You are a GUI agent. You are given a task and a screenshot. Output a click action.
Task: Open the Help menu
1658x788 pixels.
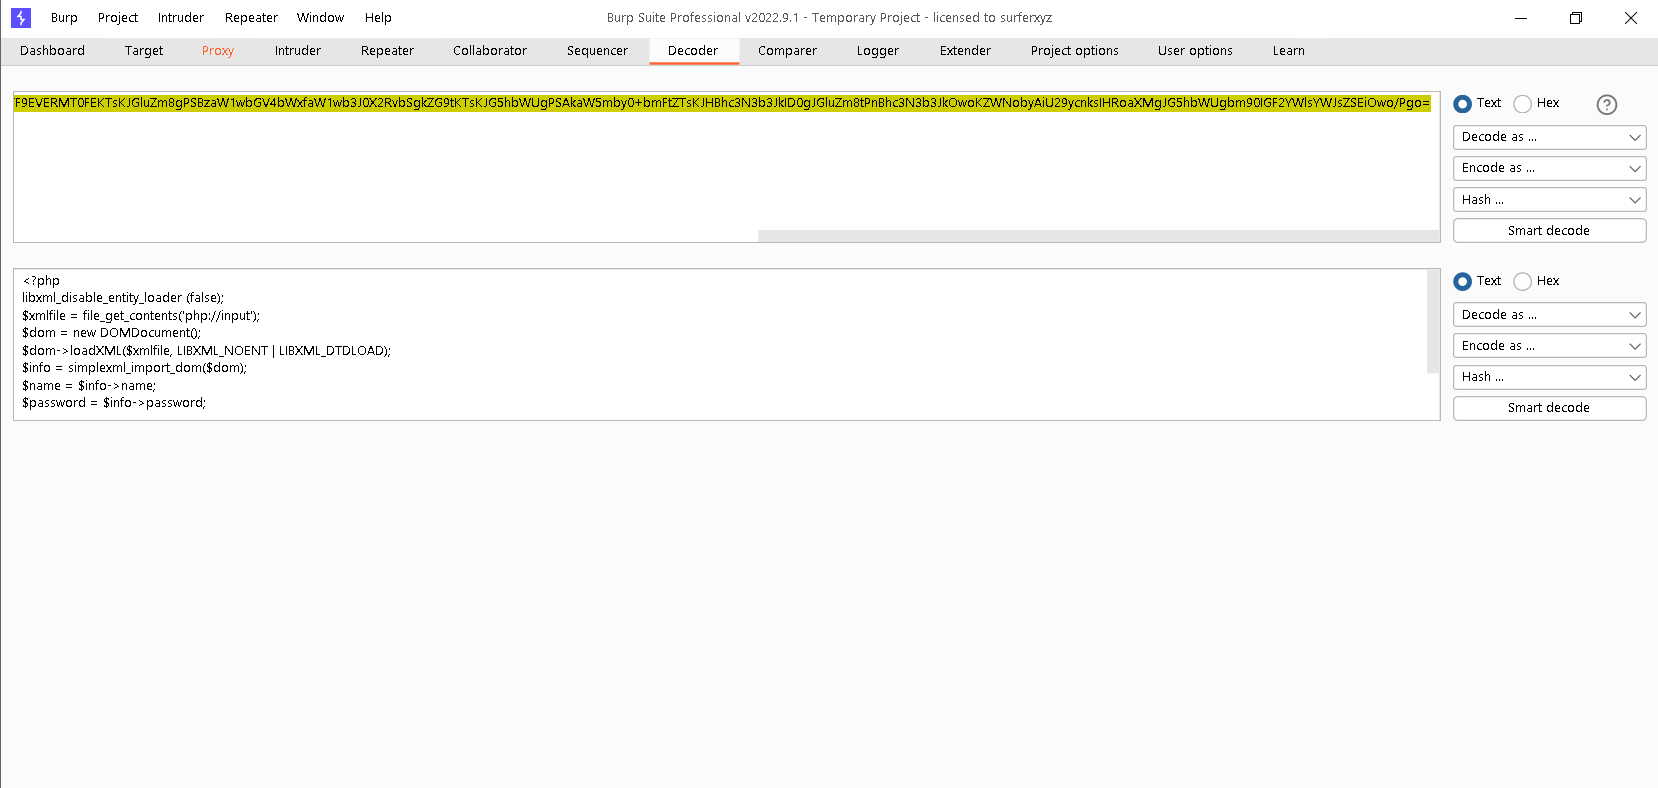[378, 18]
